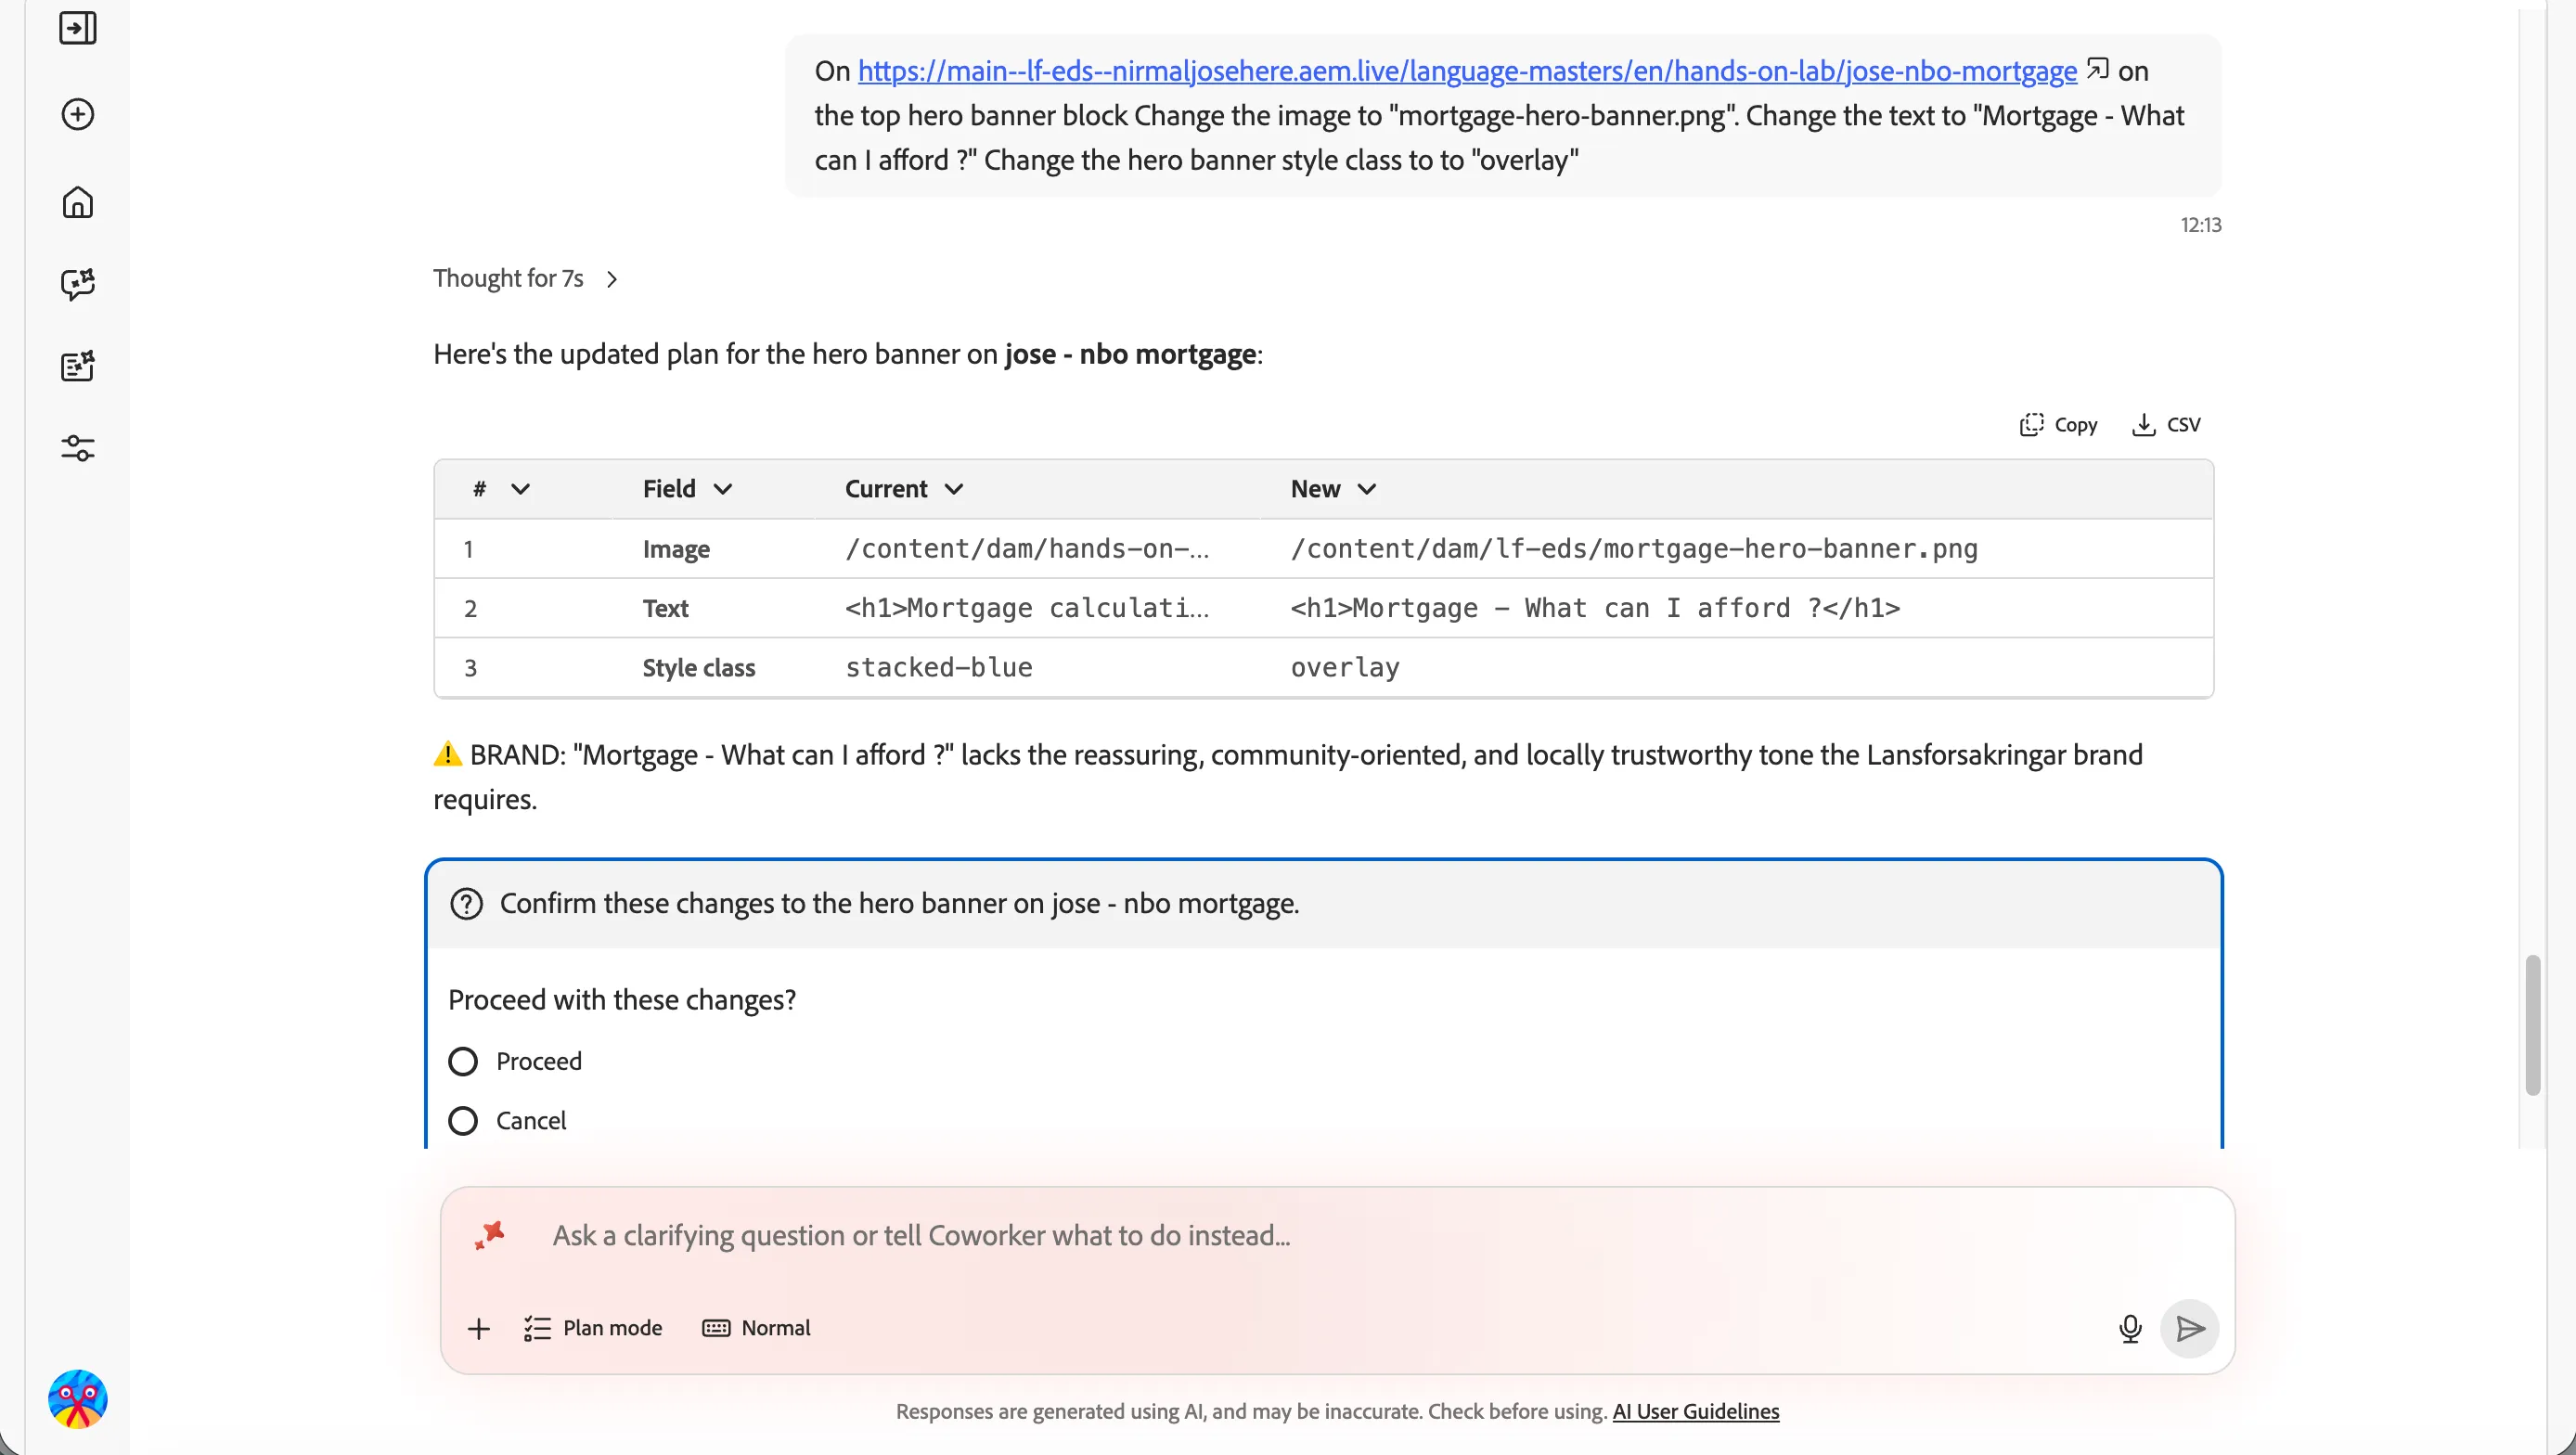
Task: Add an attachment with the plus icon
Action: coord(479,1328)
